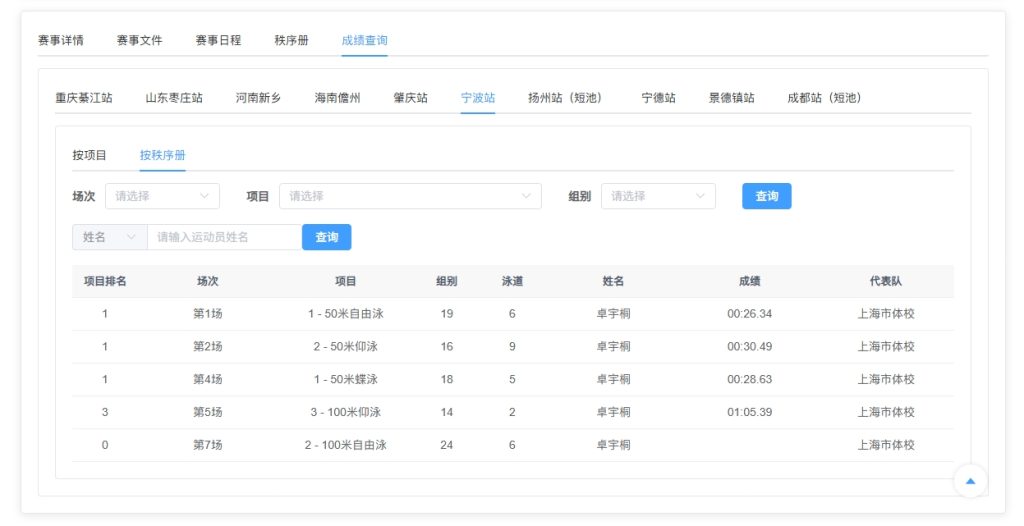Image resolution: width=1024 pixels, height=526 pixels.
Task: Click the 查询 button beside name input
Action: [327, 237]
